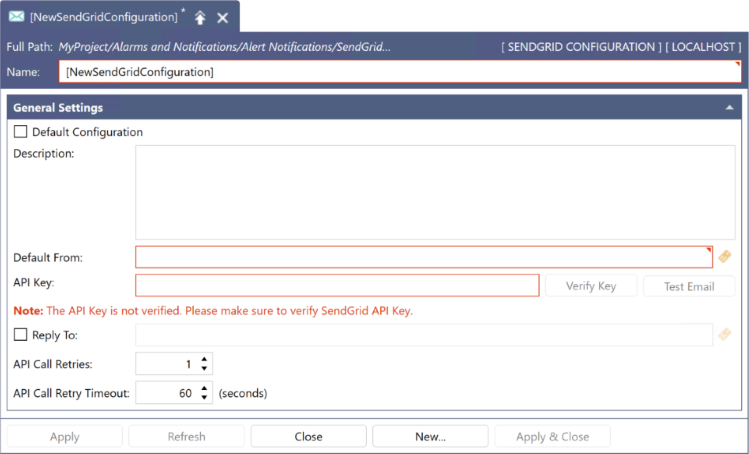Click the pin arrow icon on the tab
Viewport: 749px width, 454px height.
[x=200, y=18]
